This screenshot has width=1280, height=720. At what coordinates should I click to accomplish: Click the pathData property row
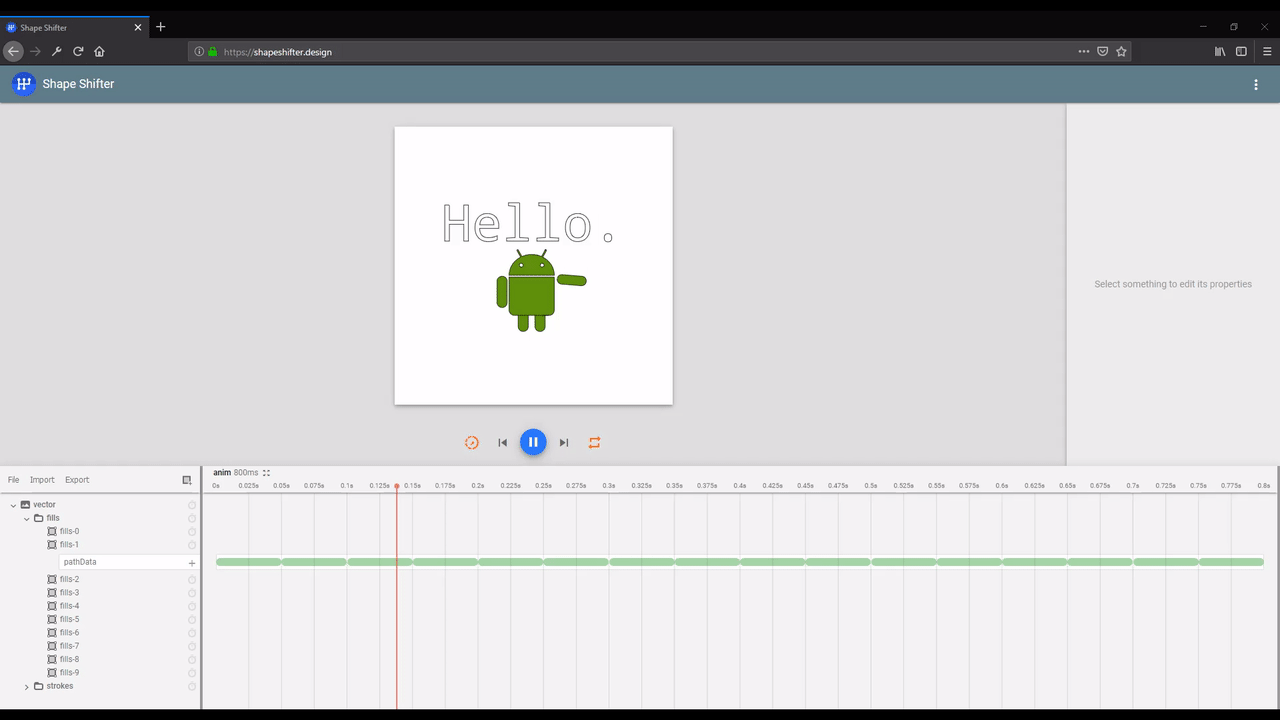pos(129,562)
